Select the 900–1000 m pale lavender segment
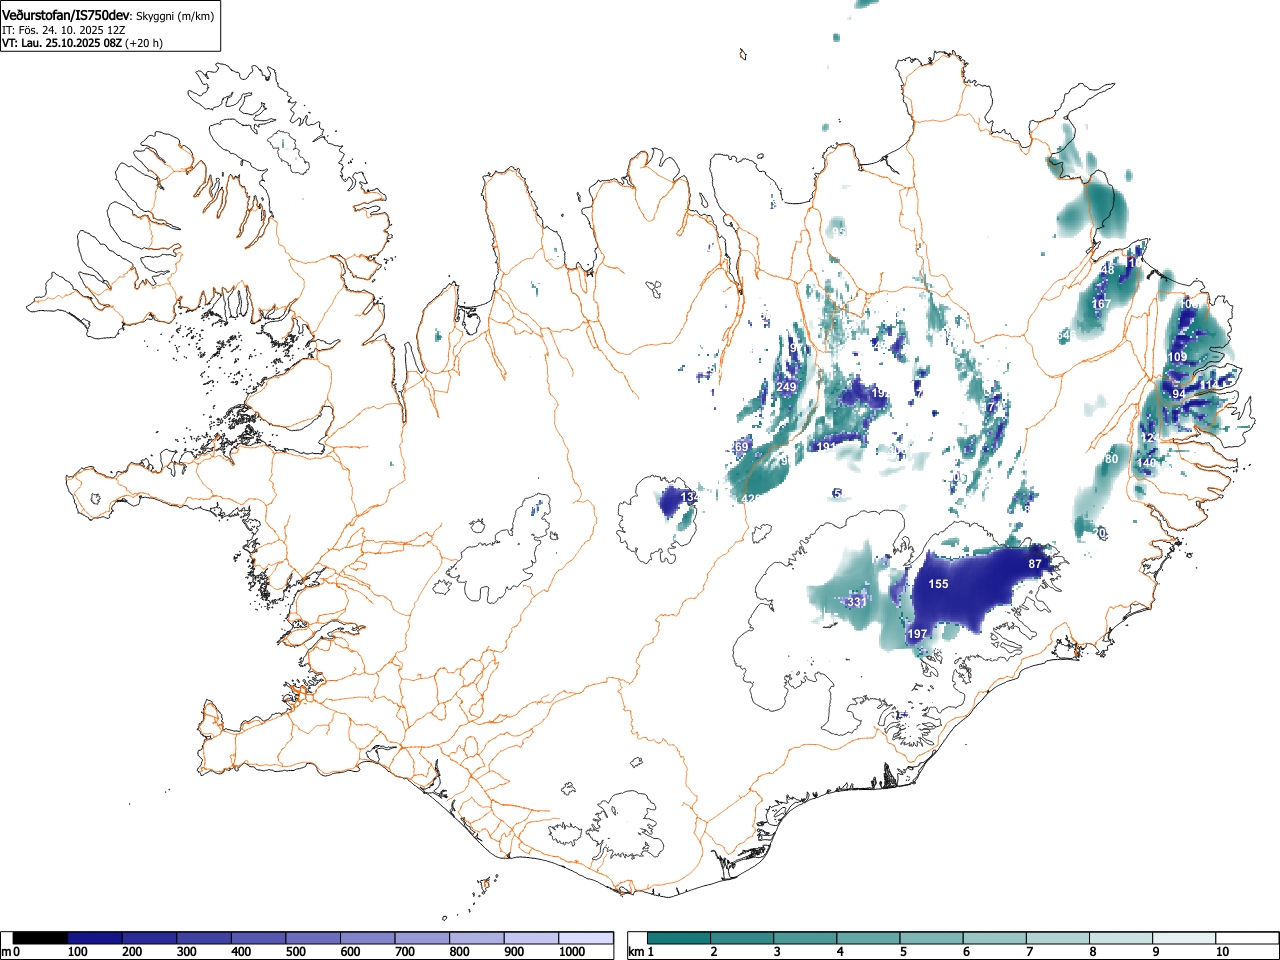 pos(531,938)
